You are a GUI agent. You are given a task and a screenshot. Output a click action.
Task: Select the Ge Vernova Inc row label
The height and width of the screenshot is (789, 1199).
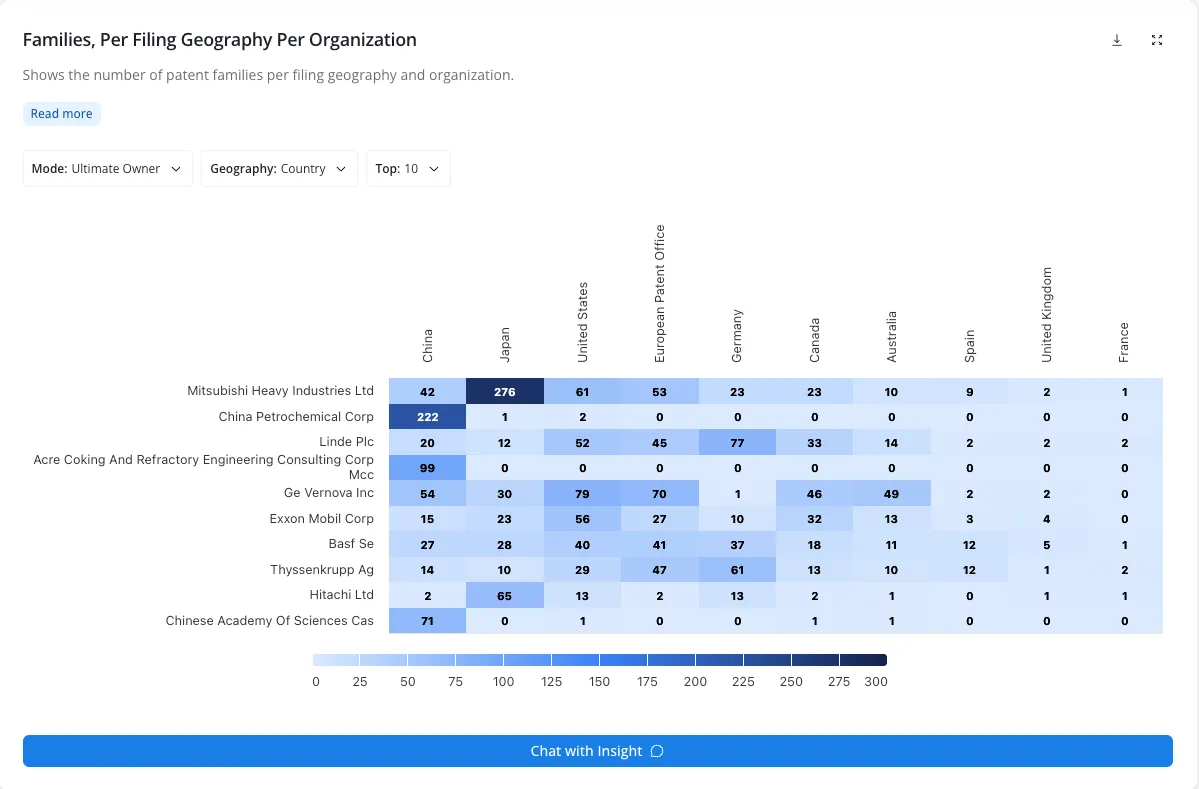tap(329, 493)
